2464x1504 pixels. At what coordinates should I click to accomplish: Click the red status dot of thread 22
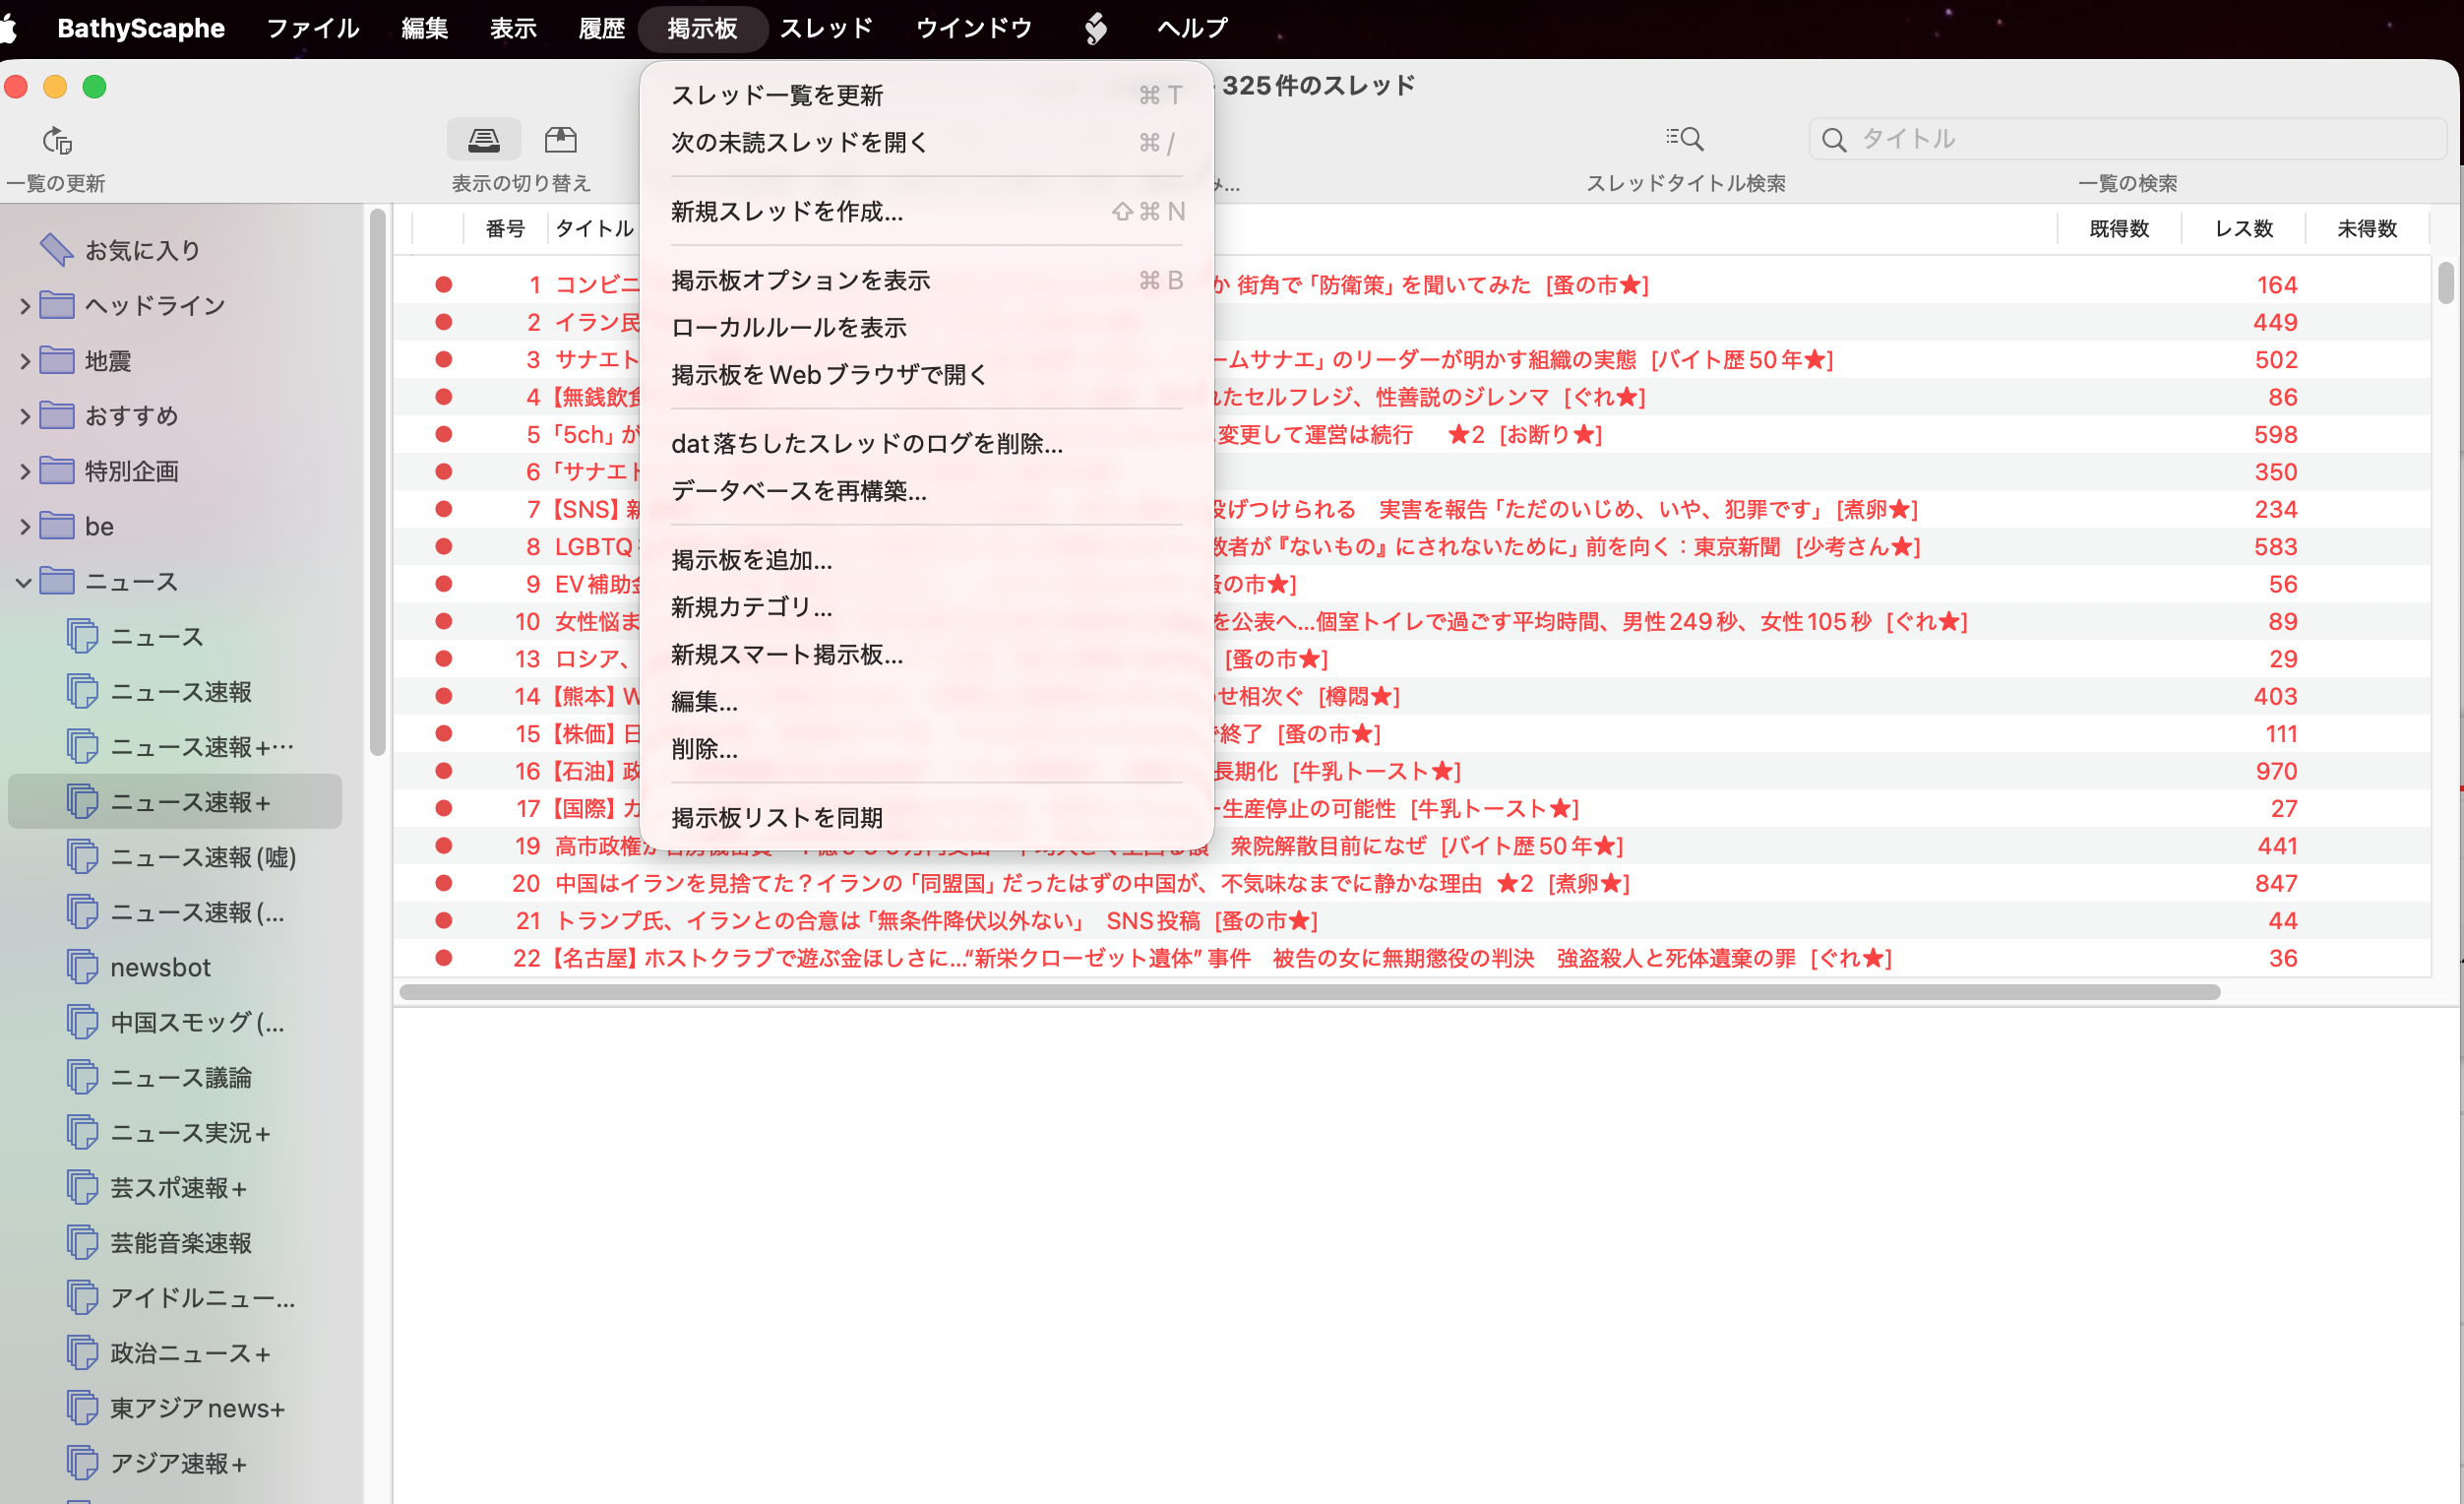point(443,958)
